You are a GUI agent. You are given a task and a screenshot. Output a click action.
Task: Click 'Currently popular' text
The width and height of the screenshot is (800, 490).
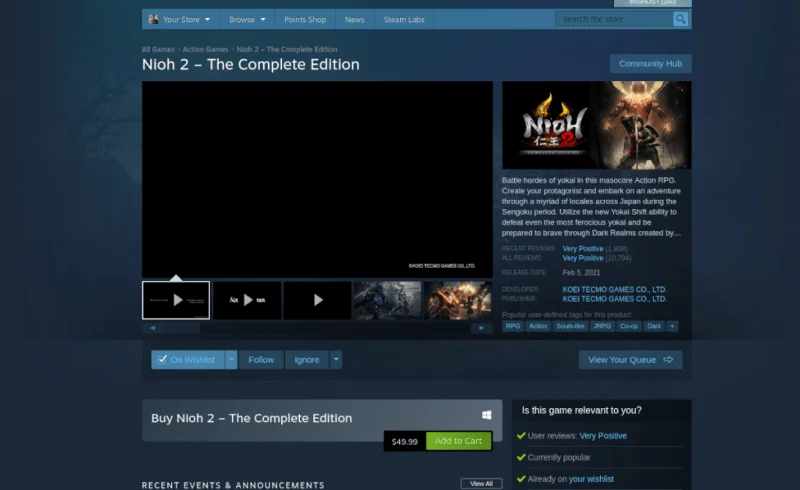559,457
